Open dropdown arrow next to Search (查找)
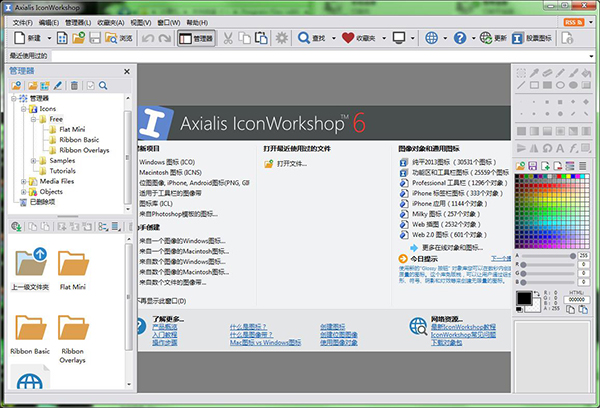Screen dimensions: 600x408 334,38
